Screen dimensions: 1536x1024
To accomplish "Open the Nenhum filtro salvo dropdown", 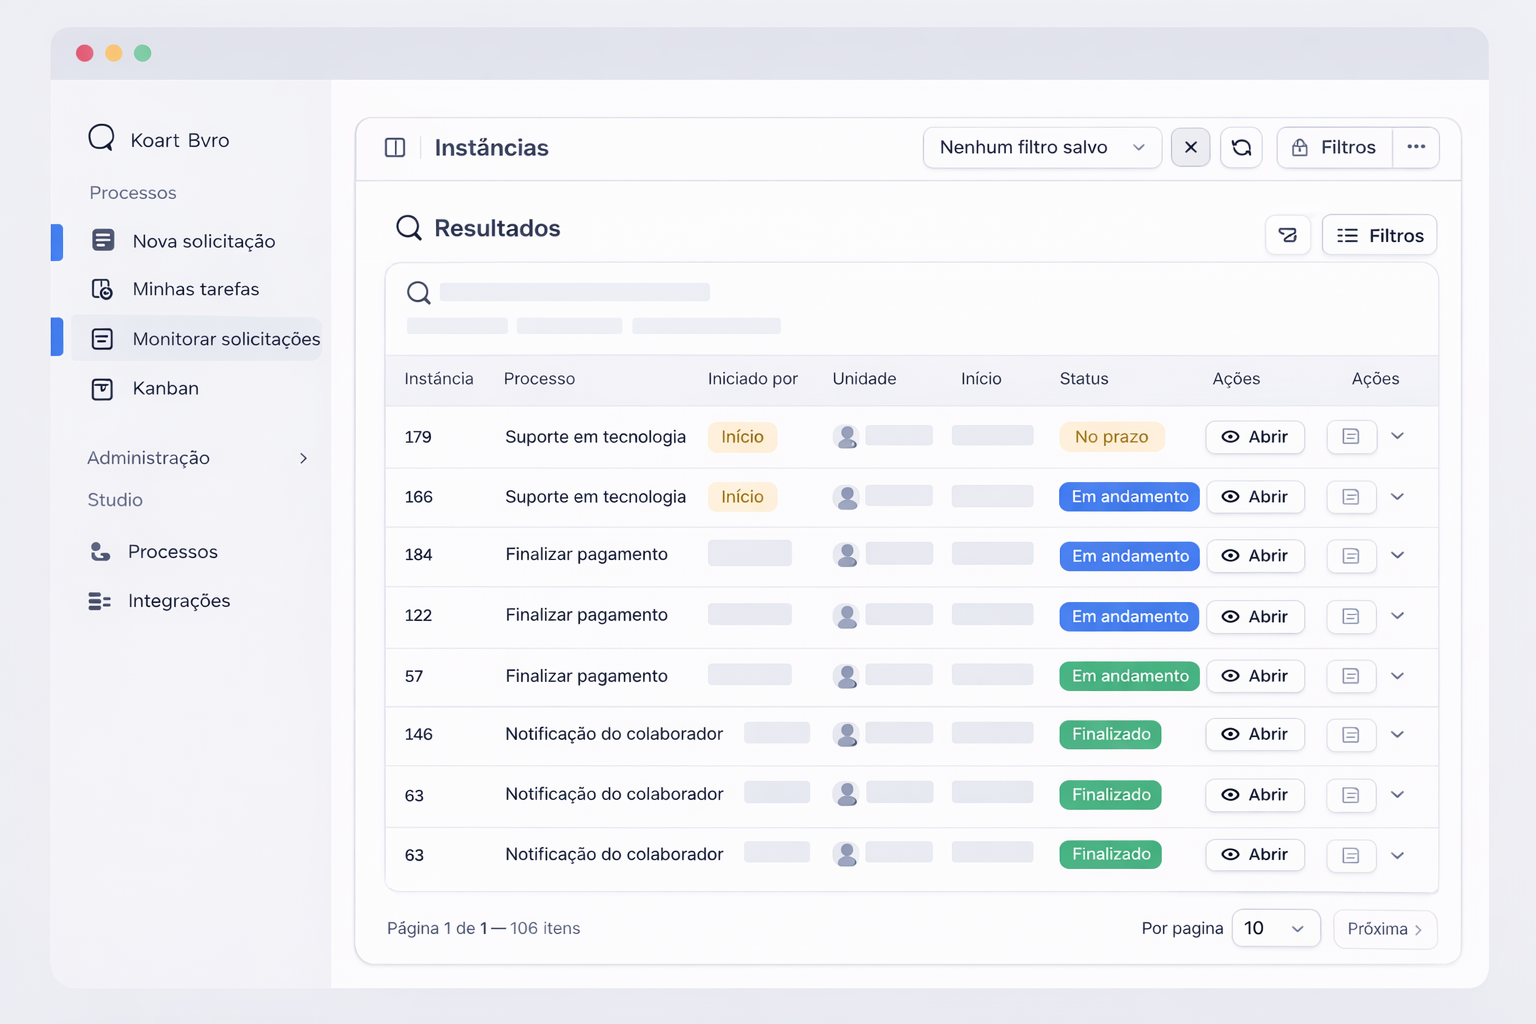I will point(1041,148).
